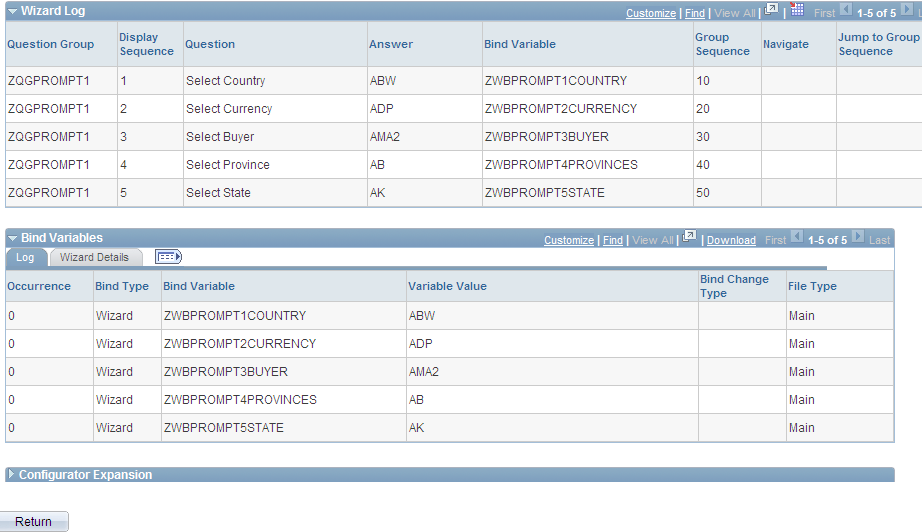This screenshot has width=922, height=532.
Task: Click Wizard Log answer AMA2
Action: tap(385, 137)
